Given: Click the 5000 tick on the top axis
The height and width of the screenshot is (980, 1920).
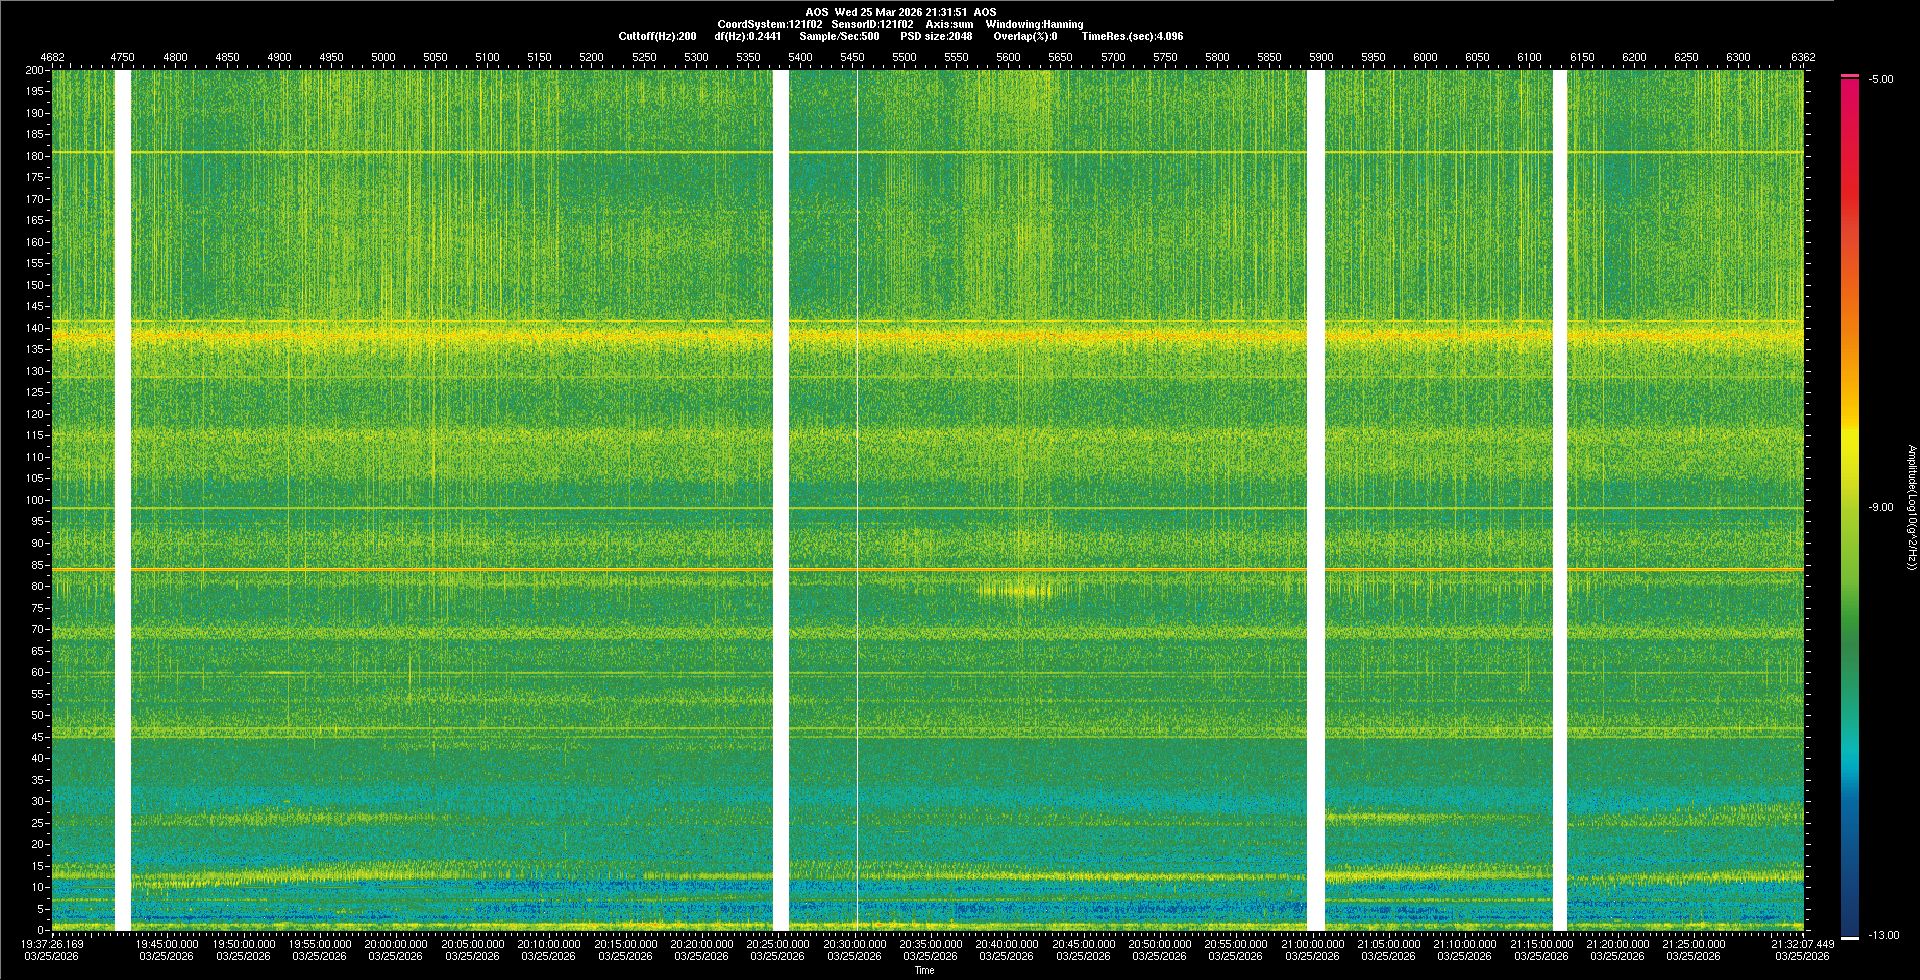Looking at the screenshot, I should 383,57.
